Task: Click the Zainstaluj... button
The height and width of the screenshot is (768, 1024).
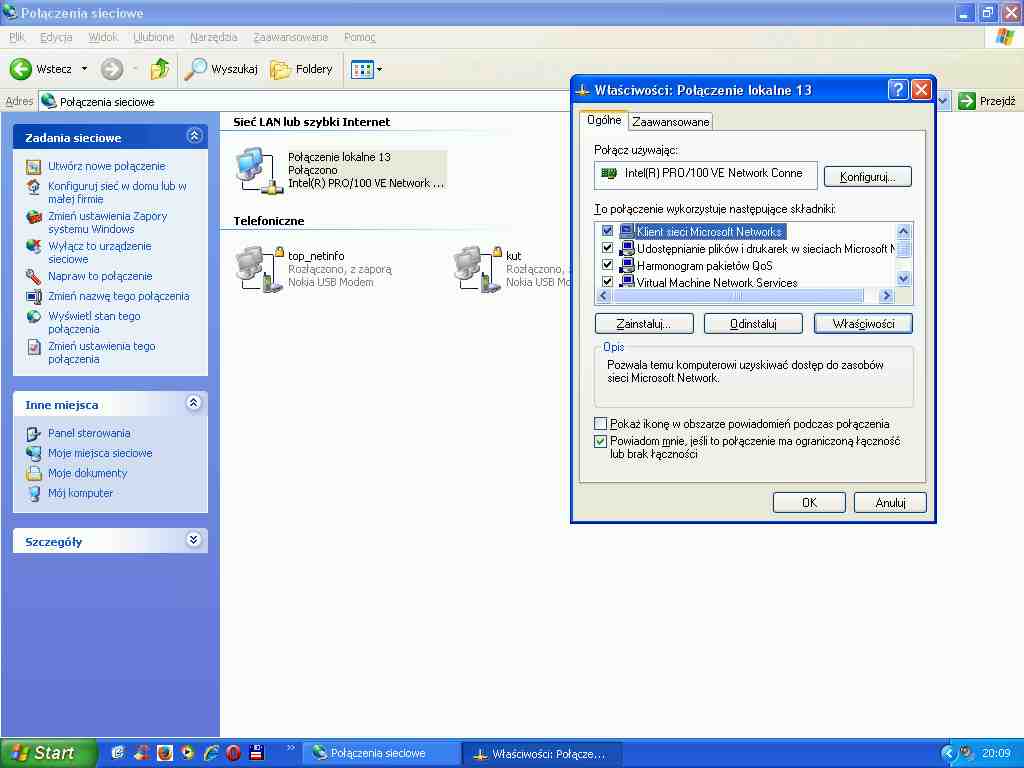Action: point(644,323)
